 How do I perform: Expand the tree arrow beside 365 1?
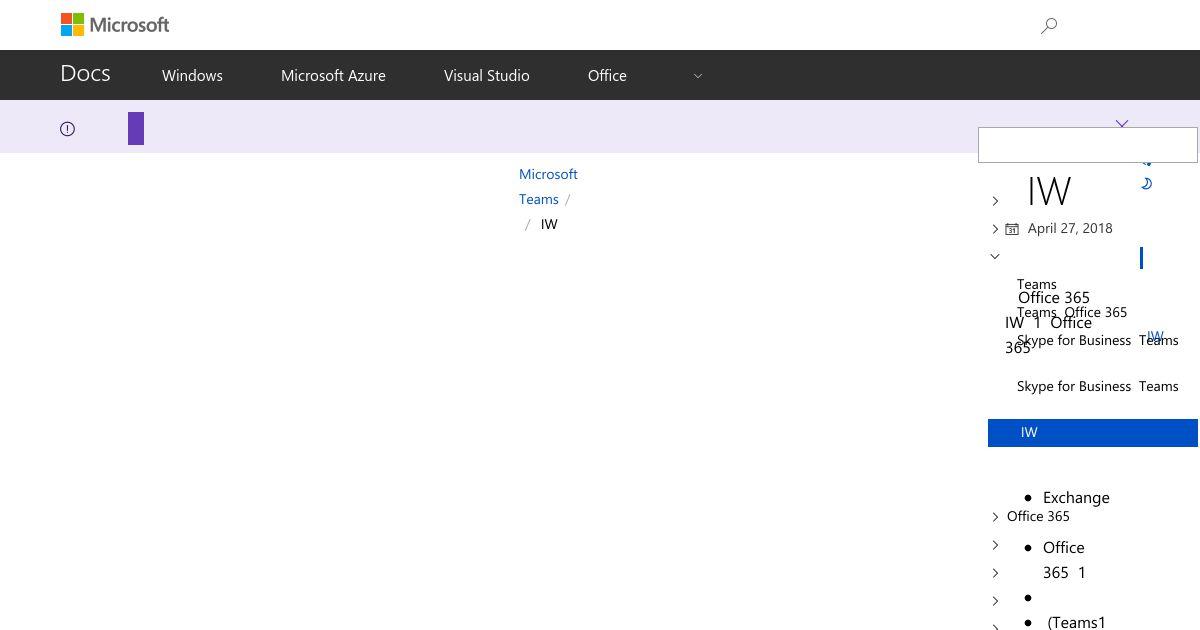point(995,573)
